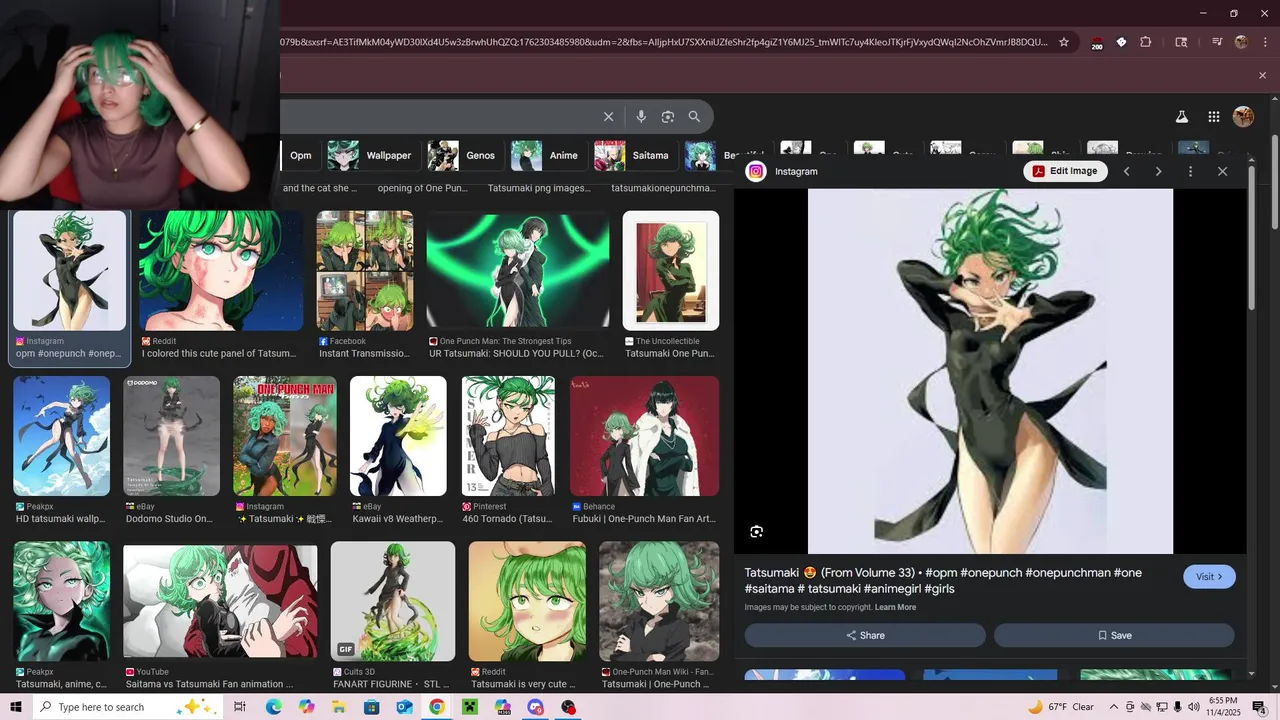Open more options in the image preview panel
This screenshot has width=1280, height=720.
(x=1190, y=171)
